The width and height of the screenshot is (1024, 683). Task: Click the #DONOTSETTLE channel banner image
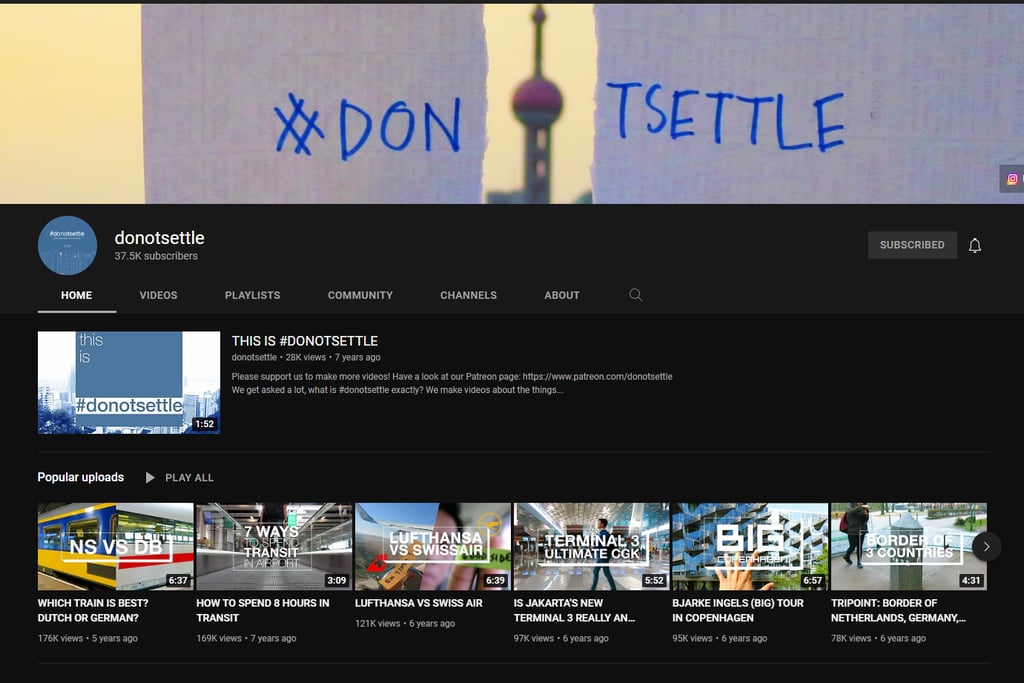[x=512, y=104]
